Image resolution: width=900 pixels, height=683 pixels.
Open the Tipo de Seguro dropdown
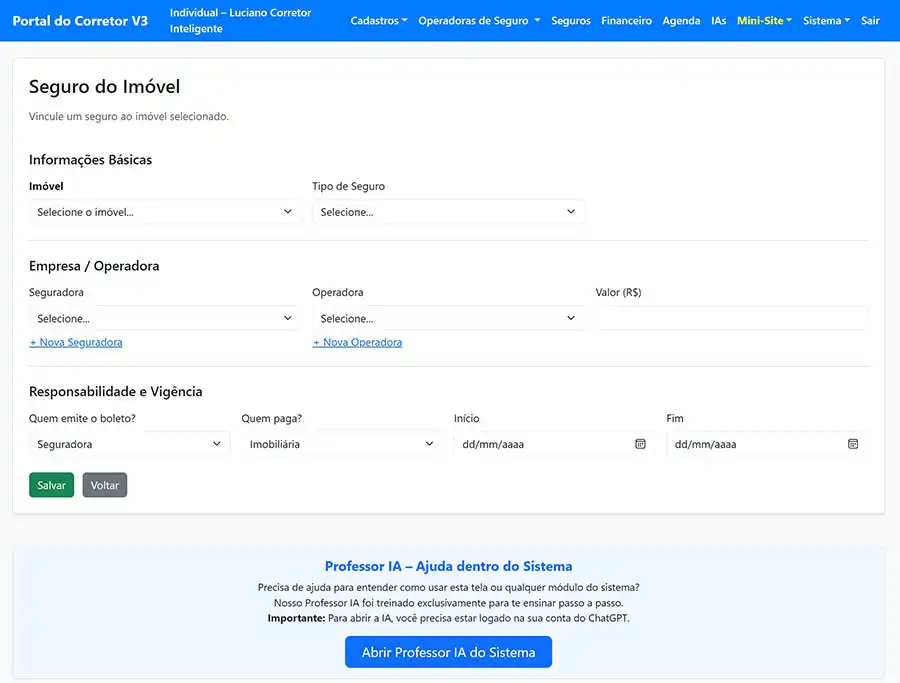coord(447,211)
